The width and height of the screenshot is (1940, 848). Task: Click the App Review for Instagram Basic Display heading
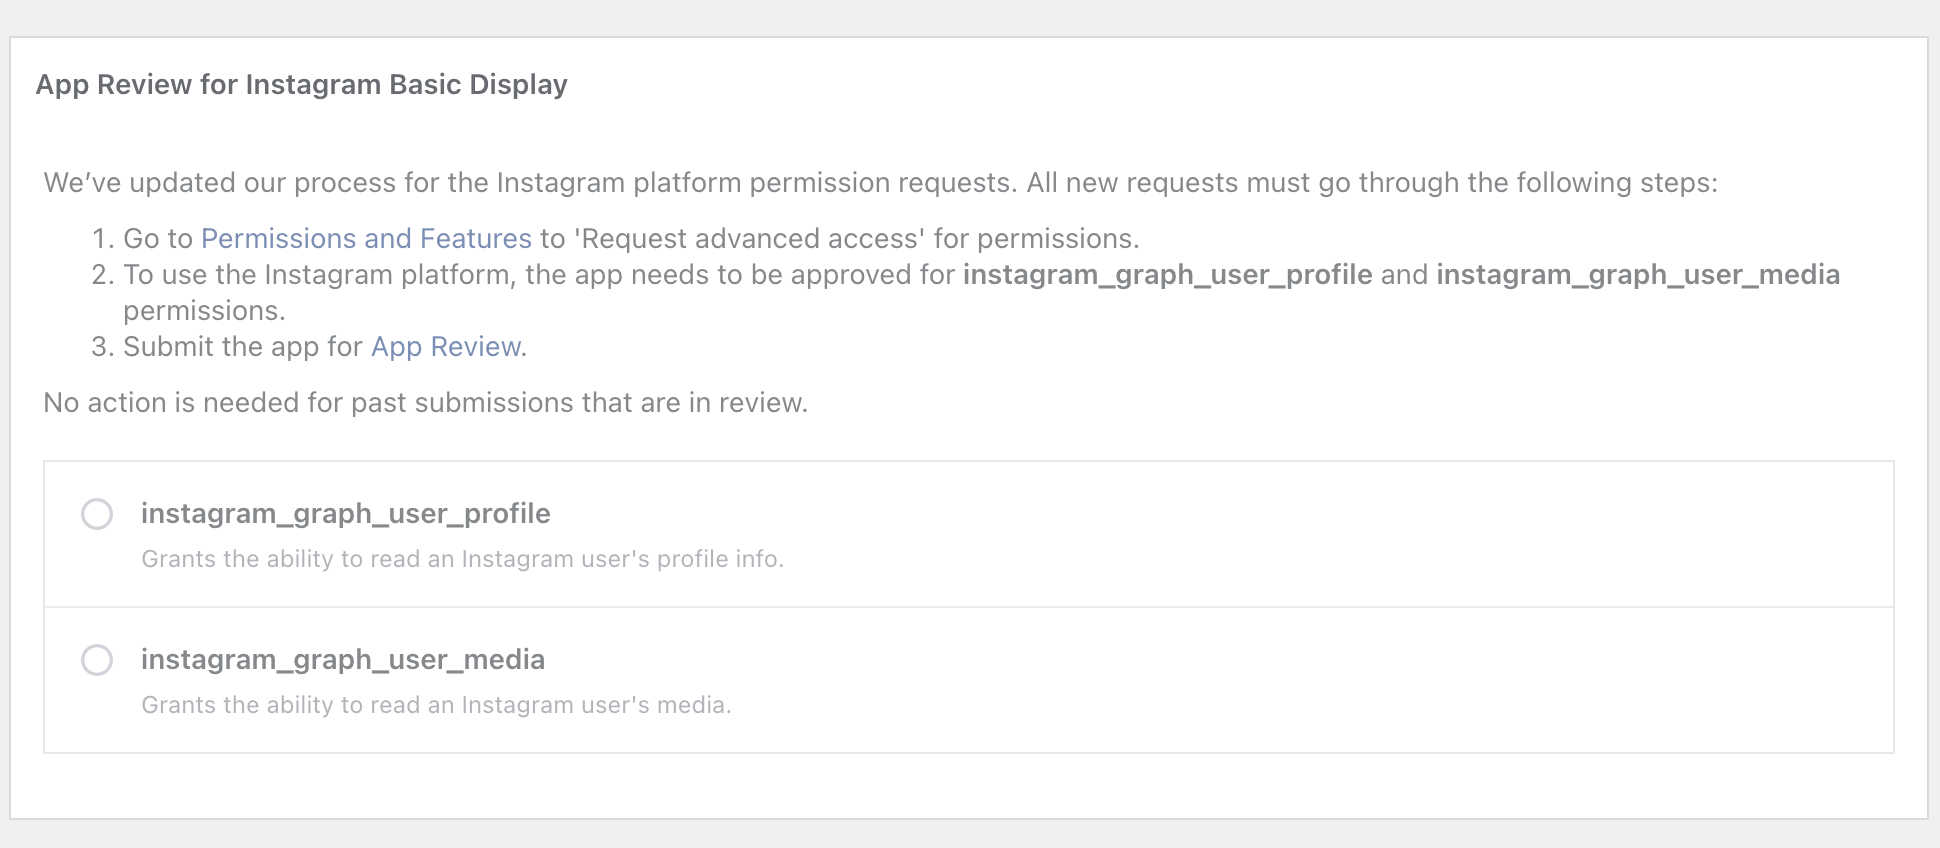302,85
